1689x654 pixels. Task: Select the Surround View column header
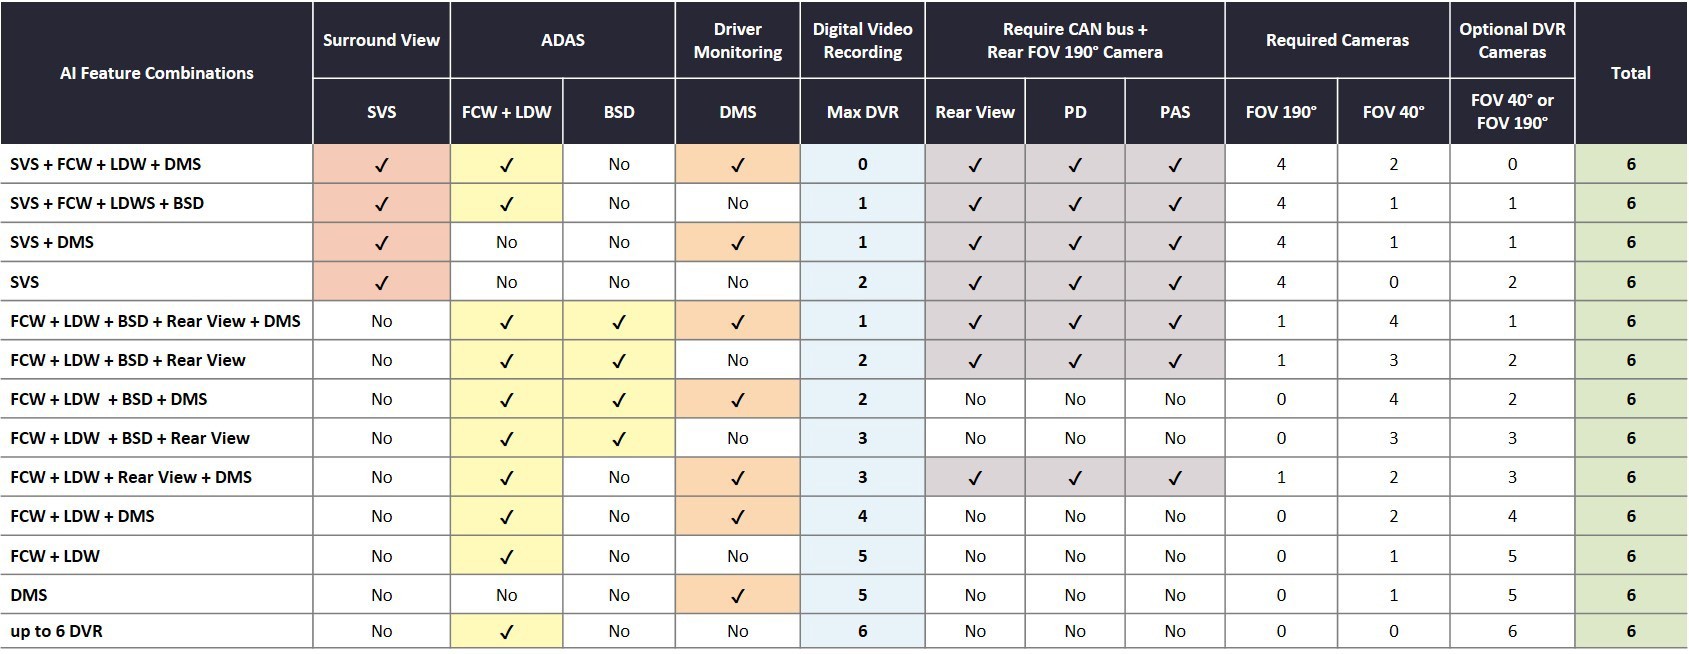click(x=381, y=40)
